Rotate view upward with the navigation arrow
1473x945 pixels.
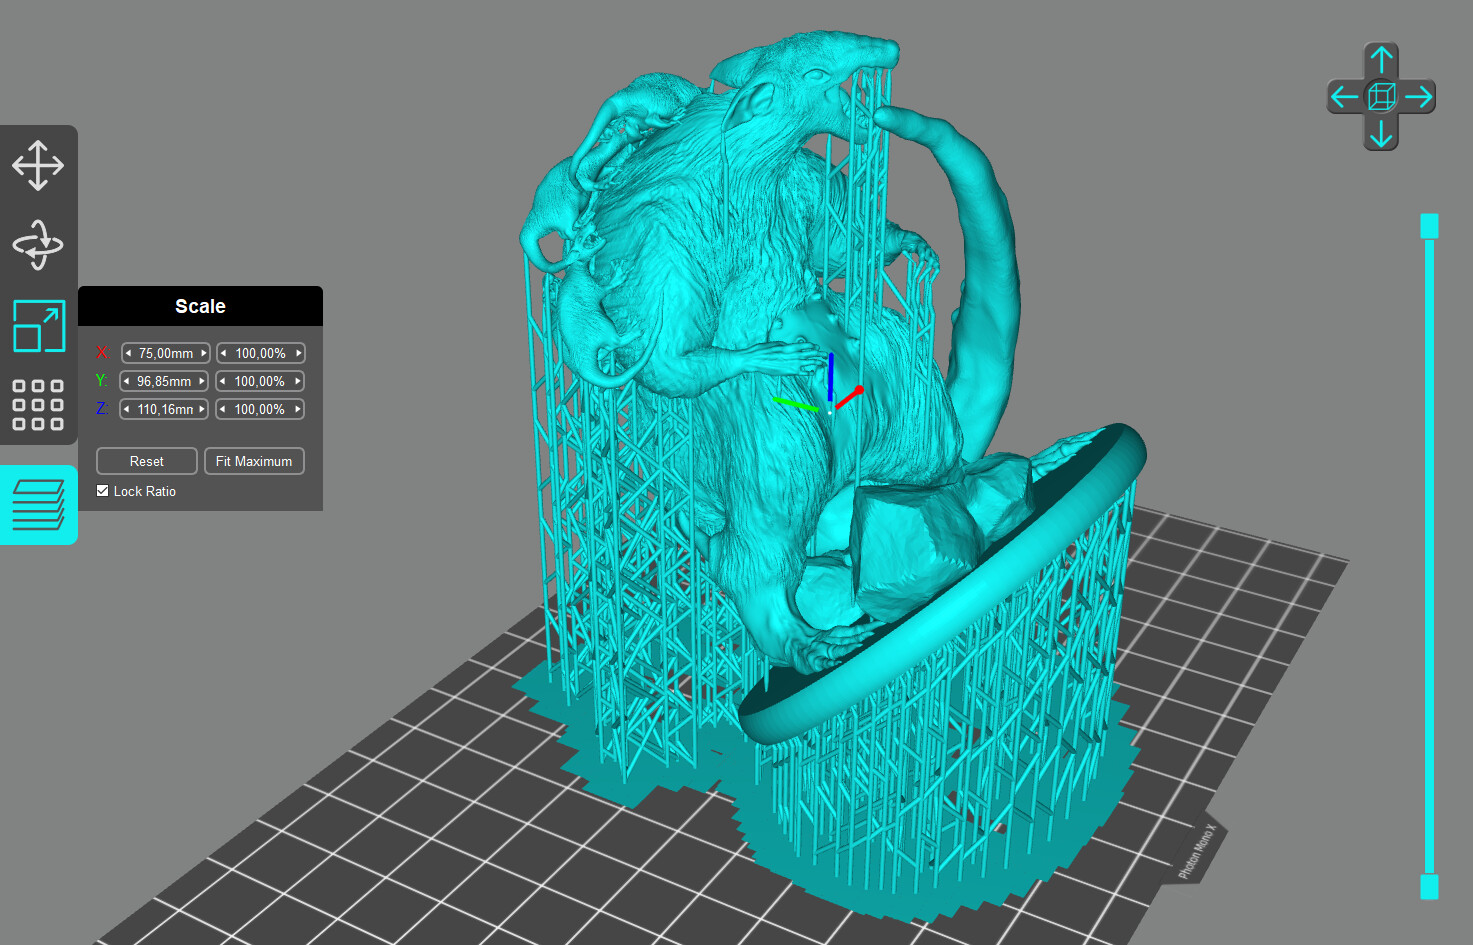pyautogui.click(x=1381, y=60)
